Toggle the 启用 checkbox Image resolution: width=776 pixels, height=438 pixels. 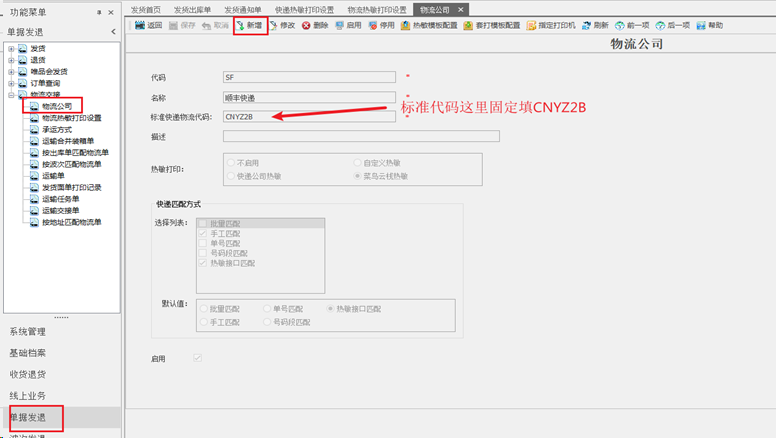[x=197, y=358]
